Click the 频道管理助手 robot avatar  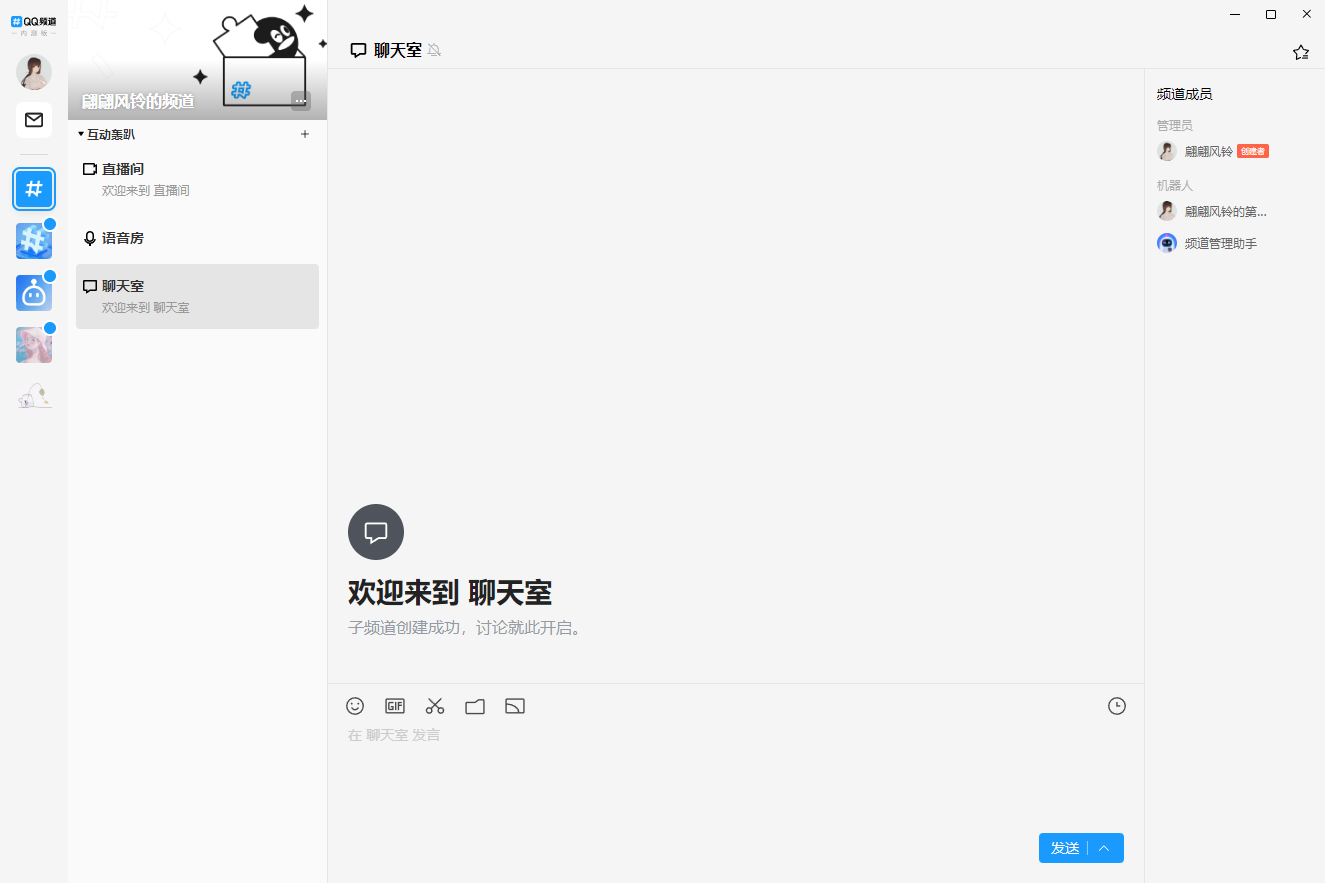tap(1167, 243)
